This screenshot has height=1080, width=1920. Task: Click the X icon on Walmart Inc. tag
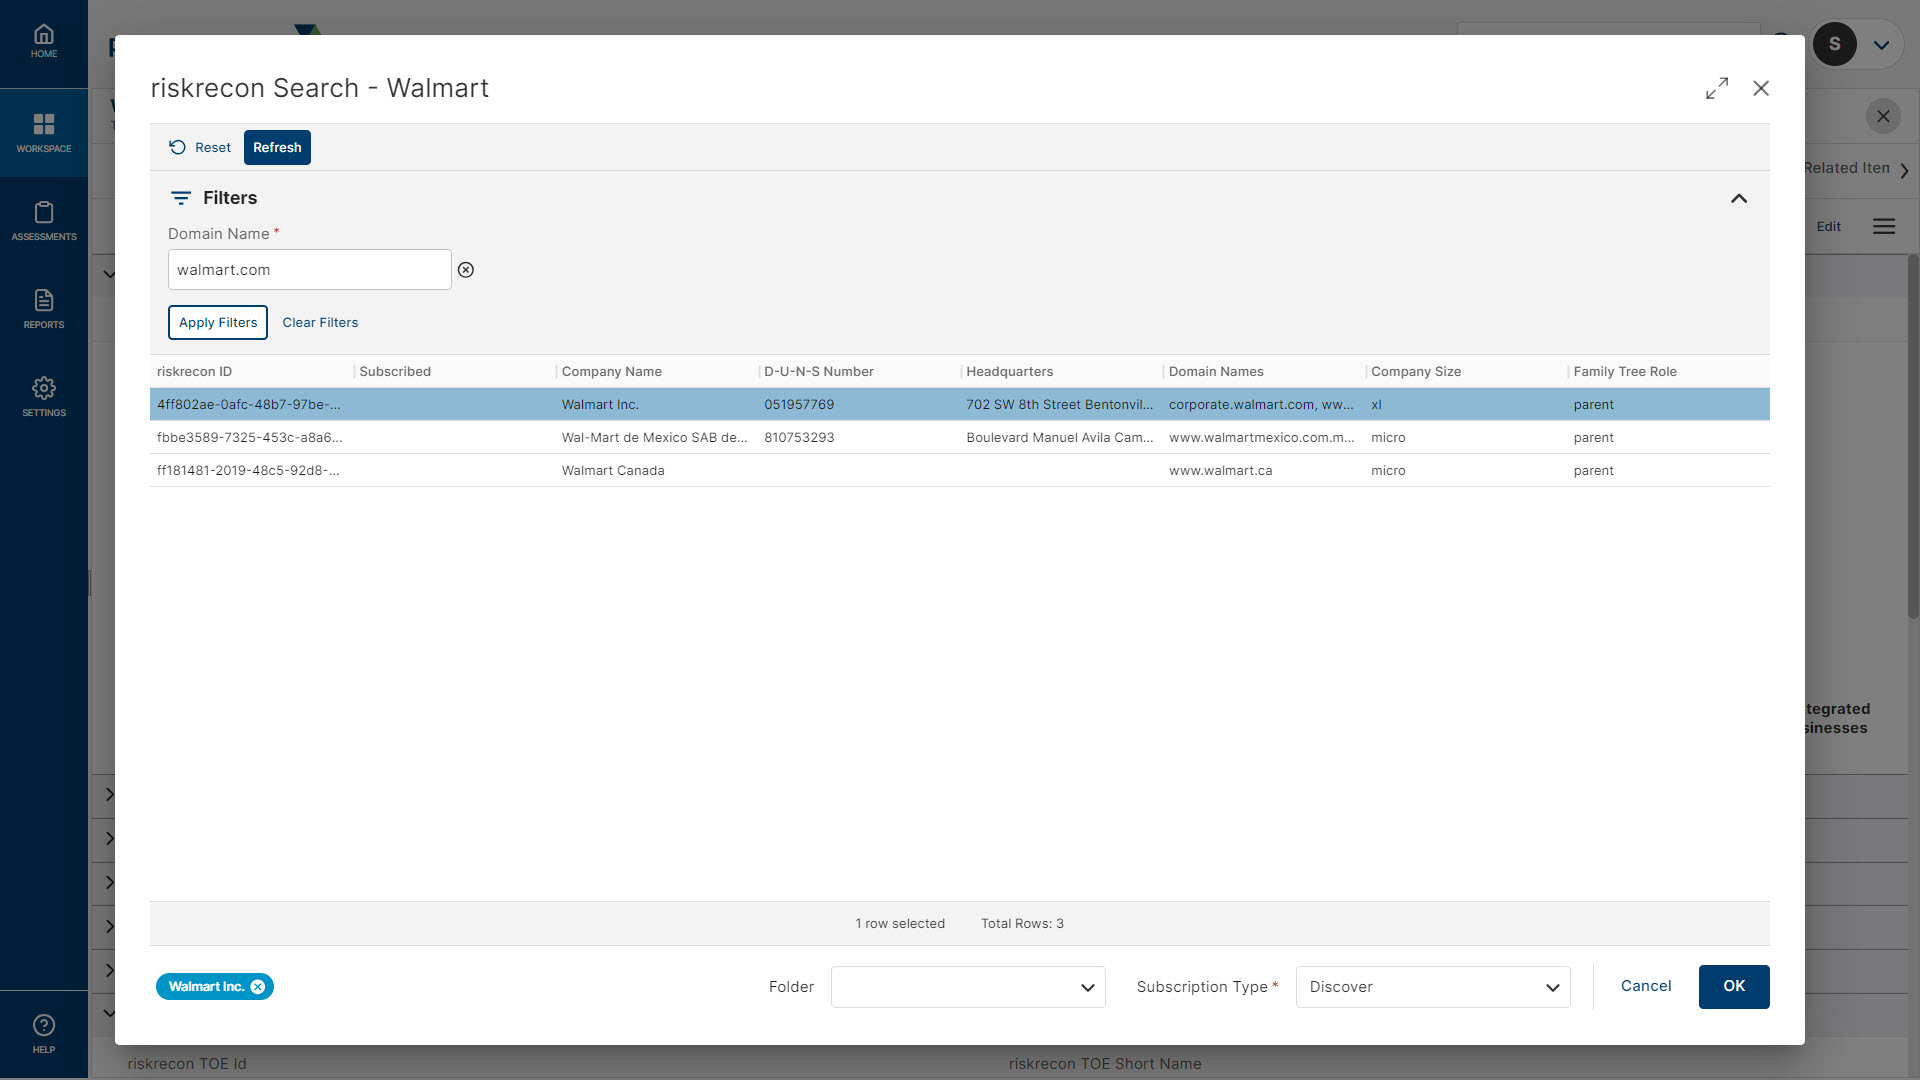click(x=258, y=986)
